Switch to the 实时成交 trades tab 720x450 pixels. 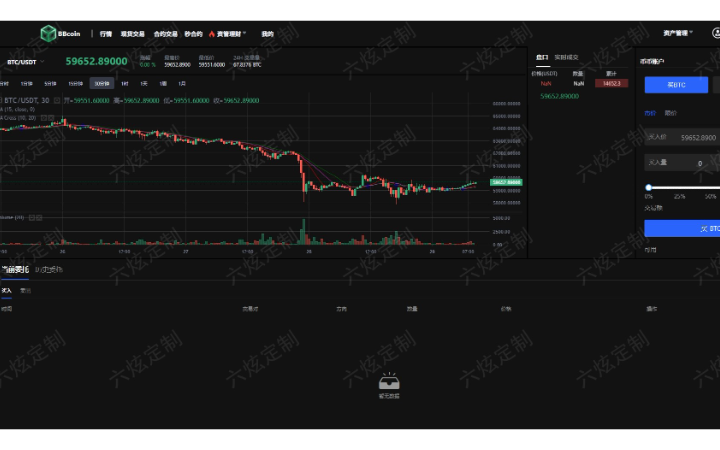pos(566,57)
